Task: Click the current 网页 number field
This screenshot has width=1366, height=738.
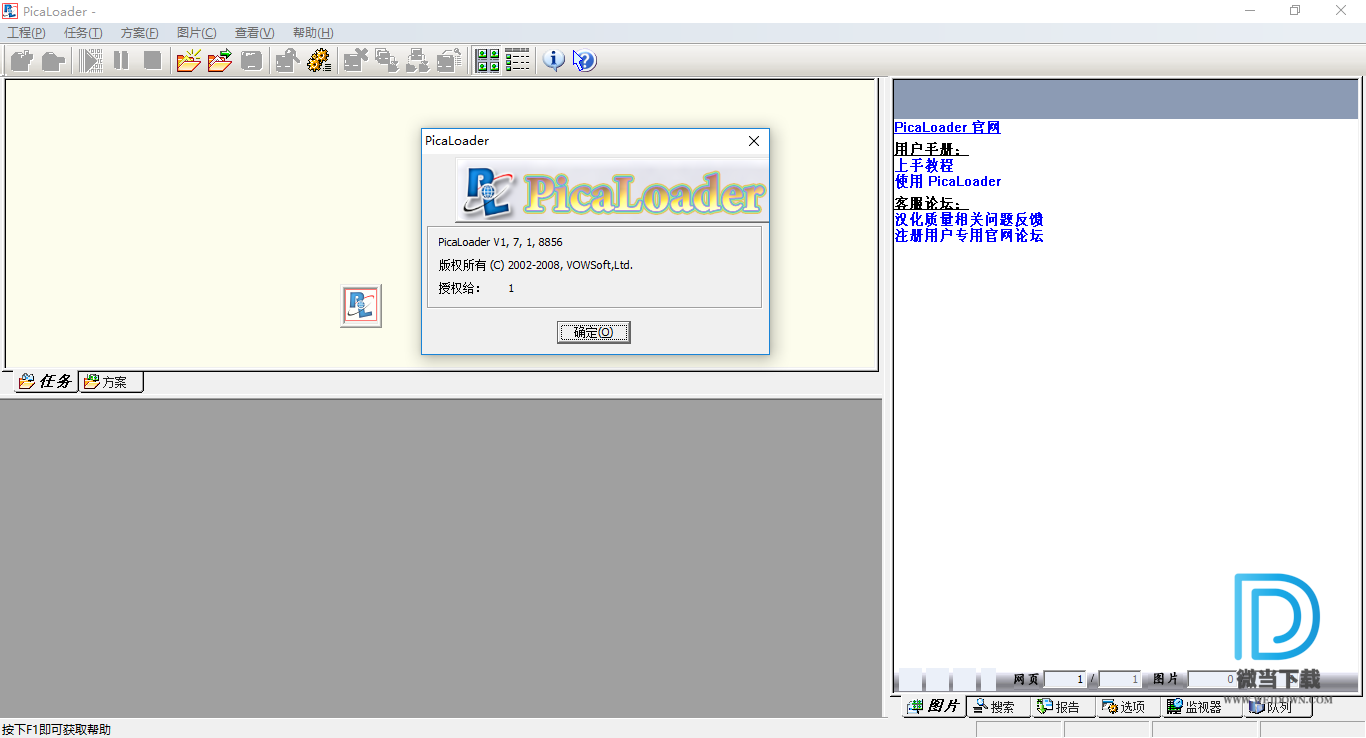Action: [x=1065, y=679]
